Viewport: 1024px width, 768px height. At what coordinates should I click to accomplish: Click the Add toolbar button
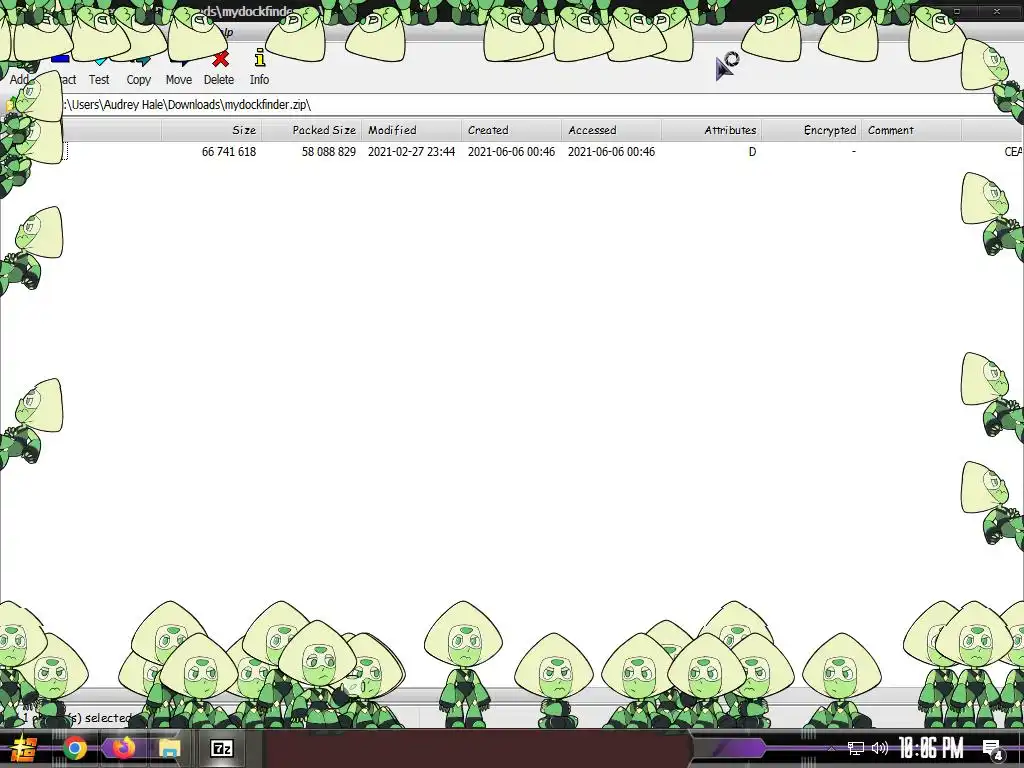(18, 79)
